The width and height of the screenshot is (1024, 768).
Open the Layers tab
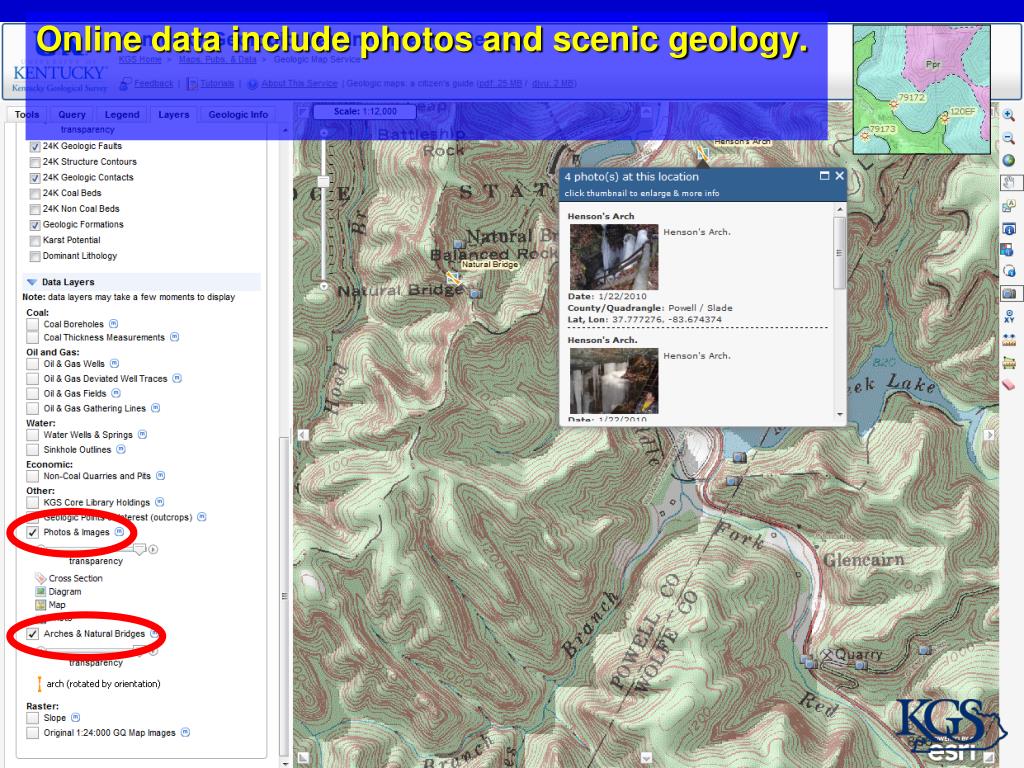[174, 114]
